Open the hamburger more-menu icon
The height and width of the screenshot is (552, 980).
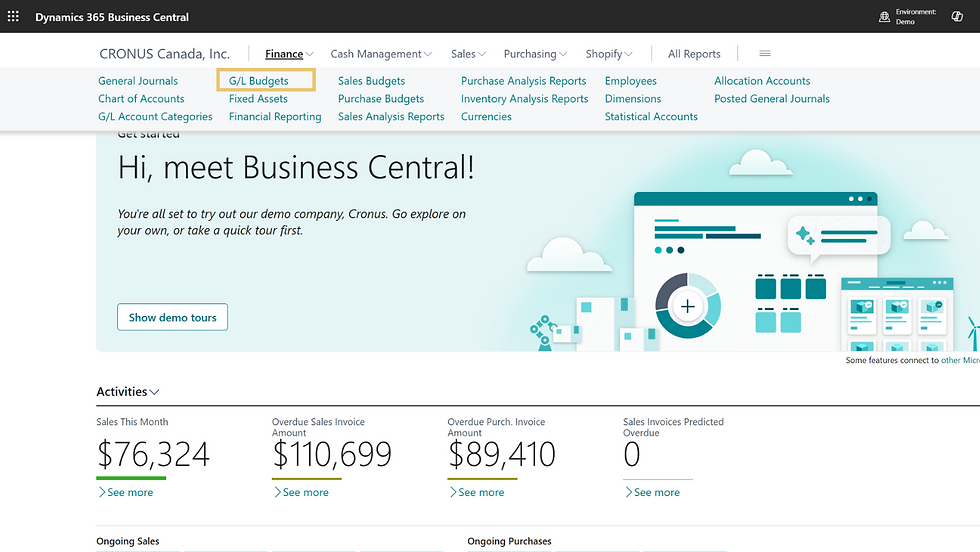coord(764,54)
